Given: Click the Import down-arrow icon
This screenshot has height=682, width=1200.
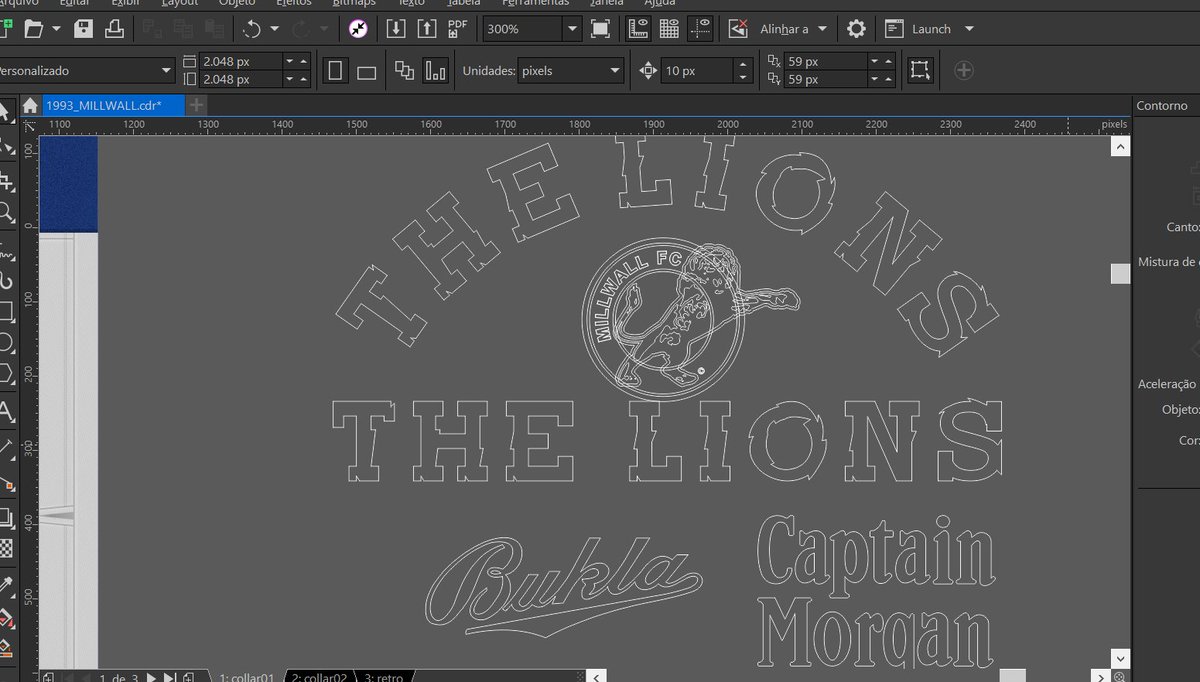Looking at the screenshot, I should click(x=396, y=29).
